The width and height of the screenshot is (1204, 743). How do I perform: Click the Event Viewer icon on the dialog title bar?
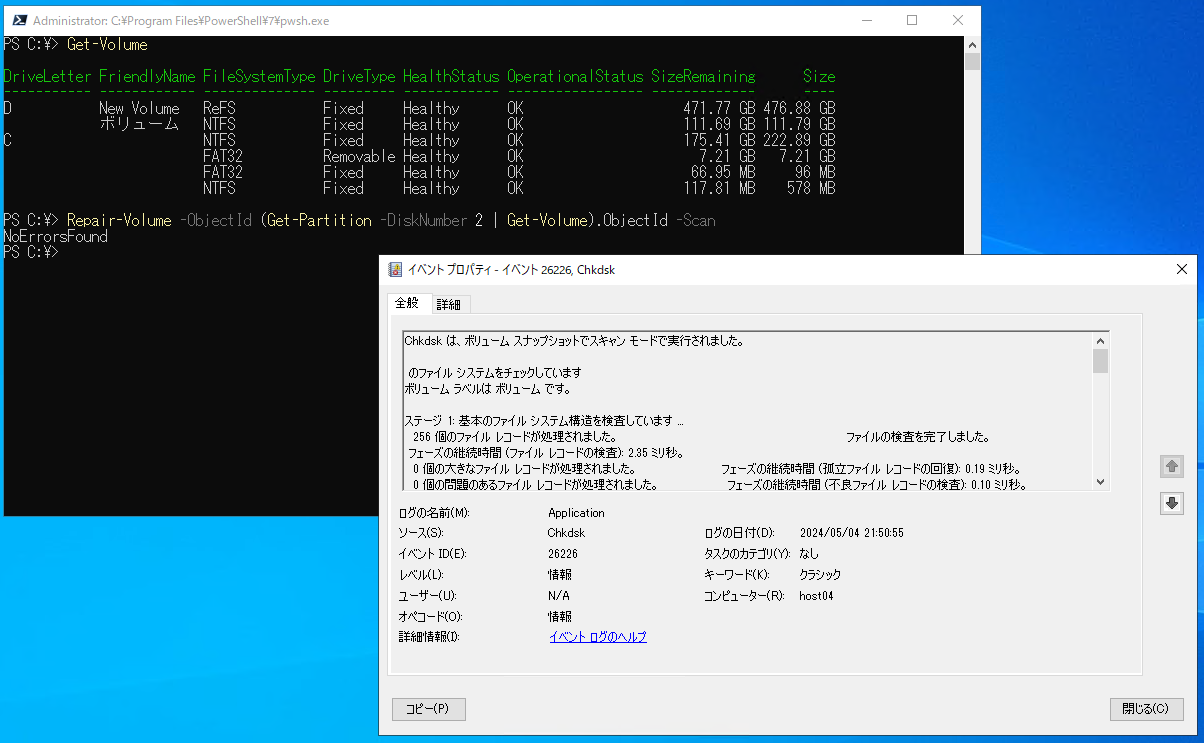click(x=393, y=269)
